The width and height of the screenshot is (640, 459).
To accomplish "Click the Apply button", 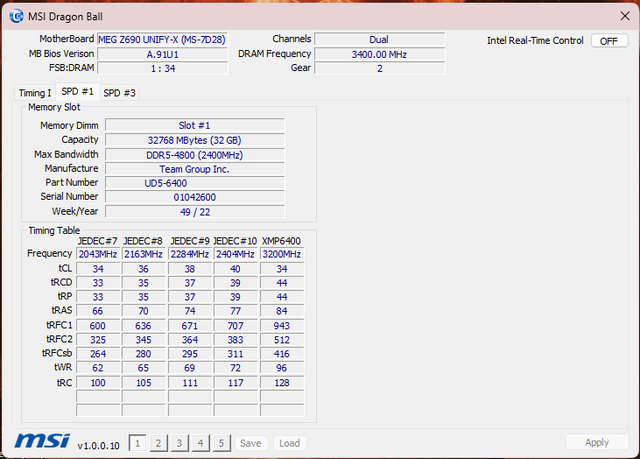I will point(597,442).
